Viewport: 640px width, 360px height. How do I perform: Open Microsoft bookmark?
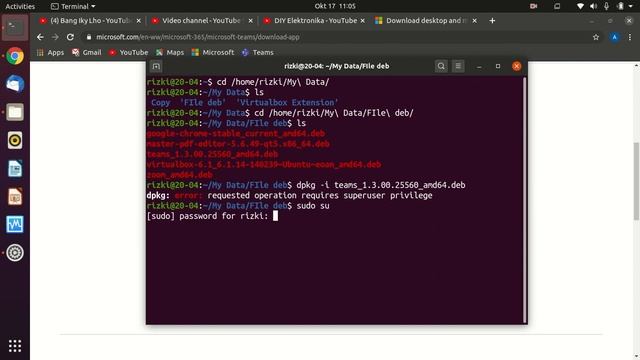click(x=213, y=52)
